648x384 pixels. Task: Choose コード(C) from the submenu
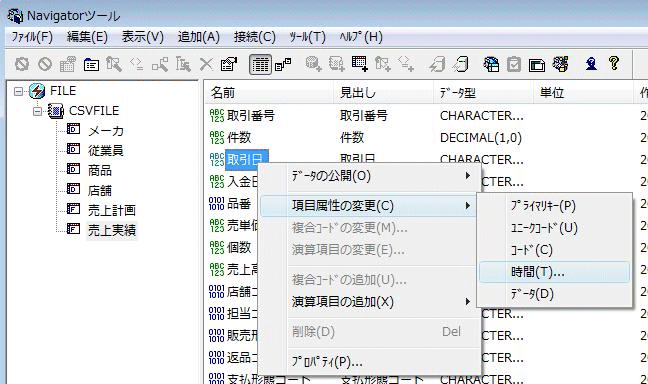[555, 250]
